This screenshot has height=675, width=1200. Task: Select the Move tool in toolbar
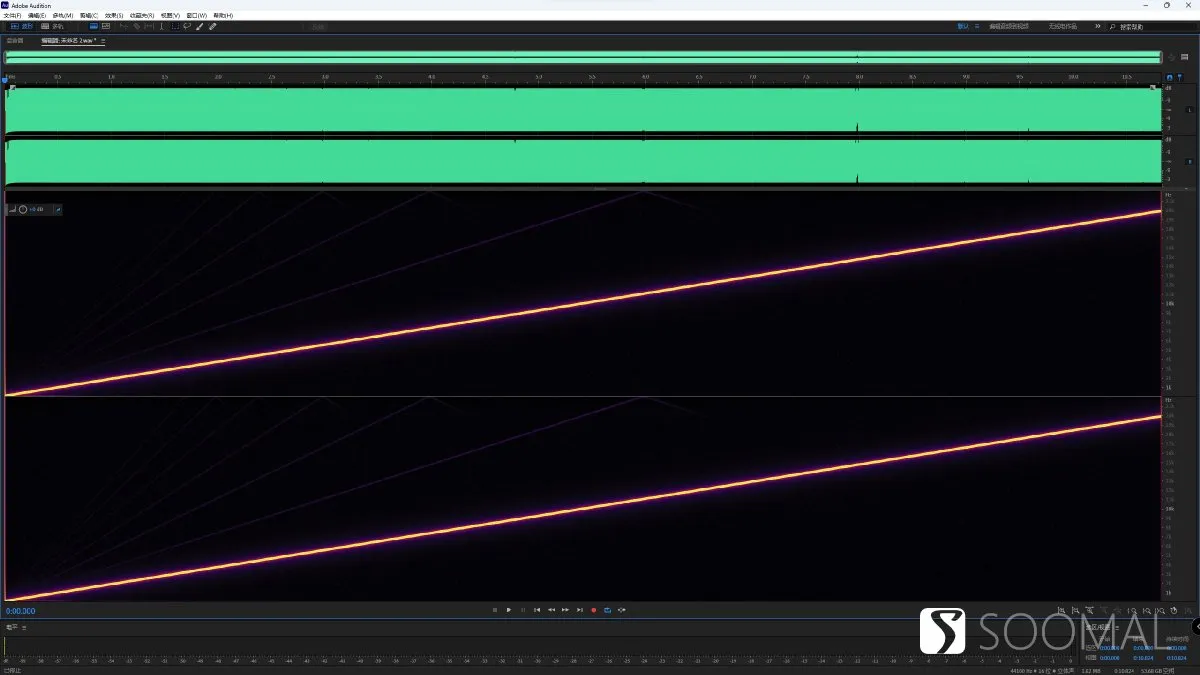click(x=124, y=26)
